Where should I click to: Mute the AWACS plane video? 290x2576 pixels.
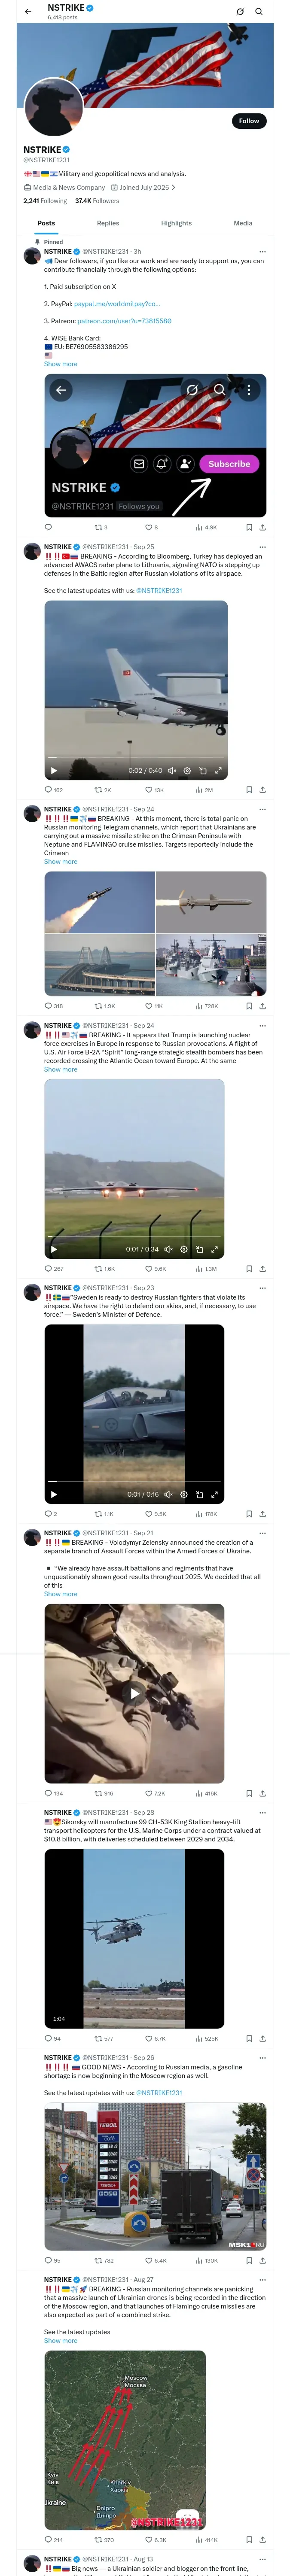click(172, 771)
